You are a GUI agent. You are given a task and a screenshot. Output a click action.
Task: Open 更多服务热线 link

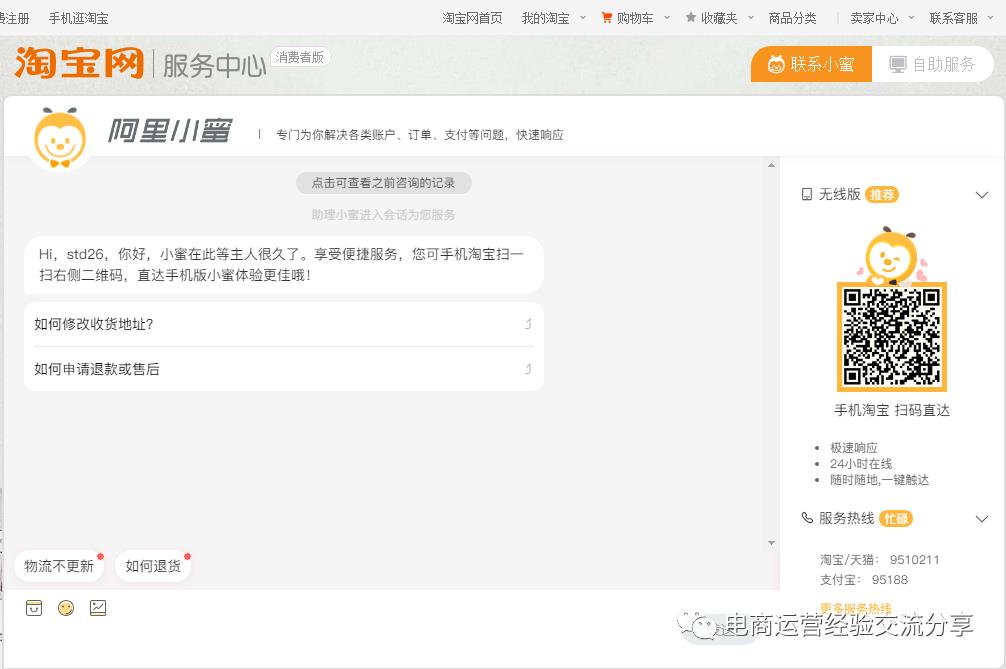tap(856, 607)
